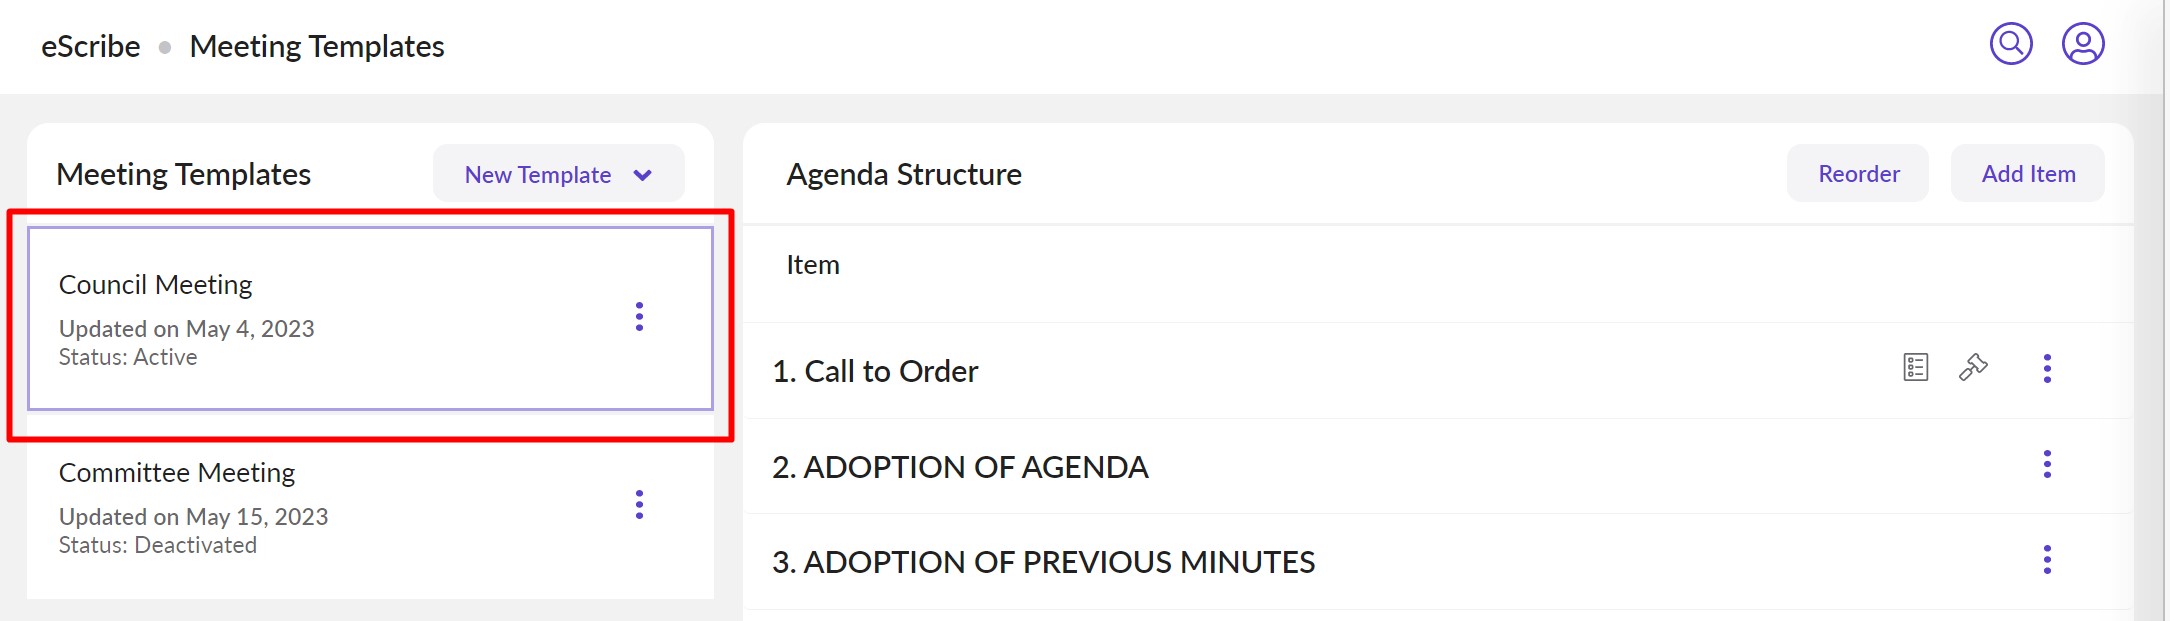Open Adoption of Previous Minutes three-dot menu
The image size is (2170, 621).
pos(2047,560)
